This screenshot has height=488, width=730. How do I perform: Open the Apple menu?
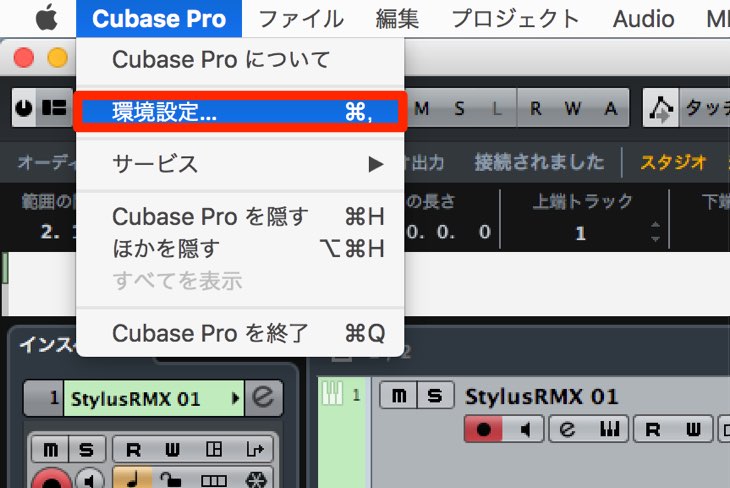point(47,18)
